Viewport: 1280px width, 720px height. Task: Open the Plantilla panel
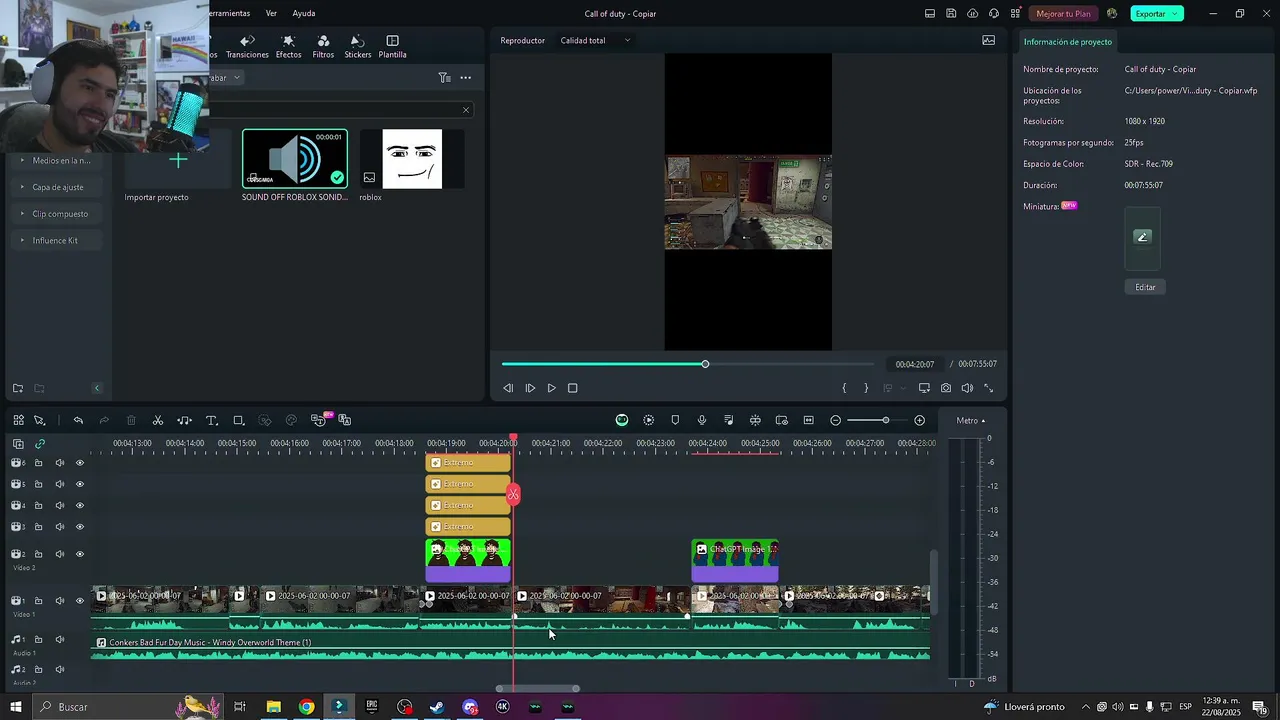tap(392, 46)
